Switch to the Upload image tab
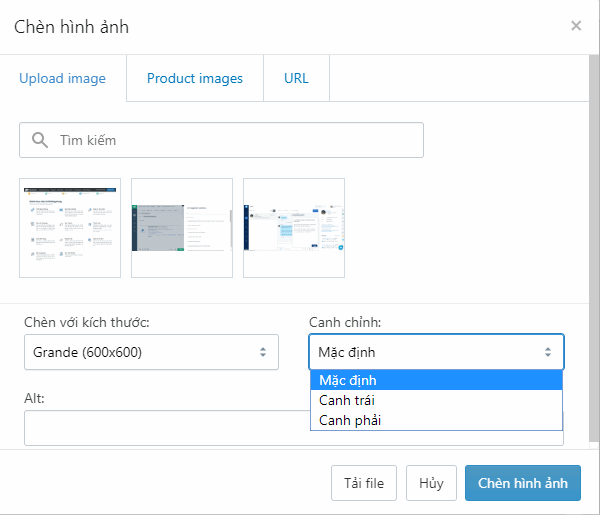This screenshot has height=515, width=600. (62, 79)
